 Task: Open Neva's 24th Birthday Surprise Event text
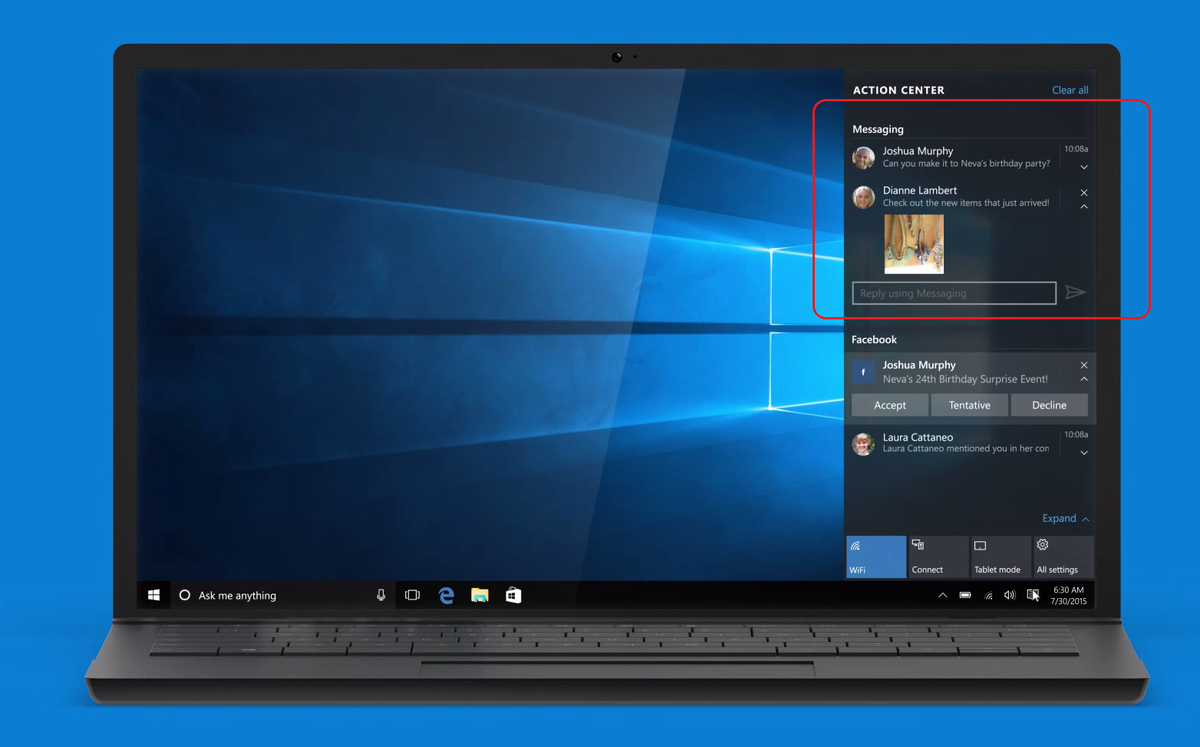point(965,379)
